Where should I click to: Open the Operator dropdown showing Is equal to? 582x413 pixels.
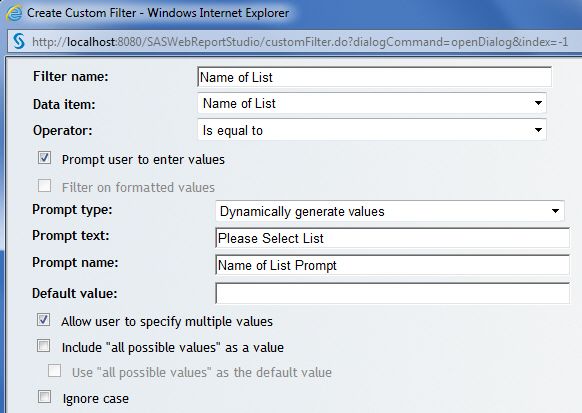click(372, 130)
